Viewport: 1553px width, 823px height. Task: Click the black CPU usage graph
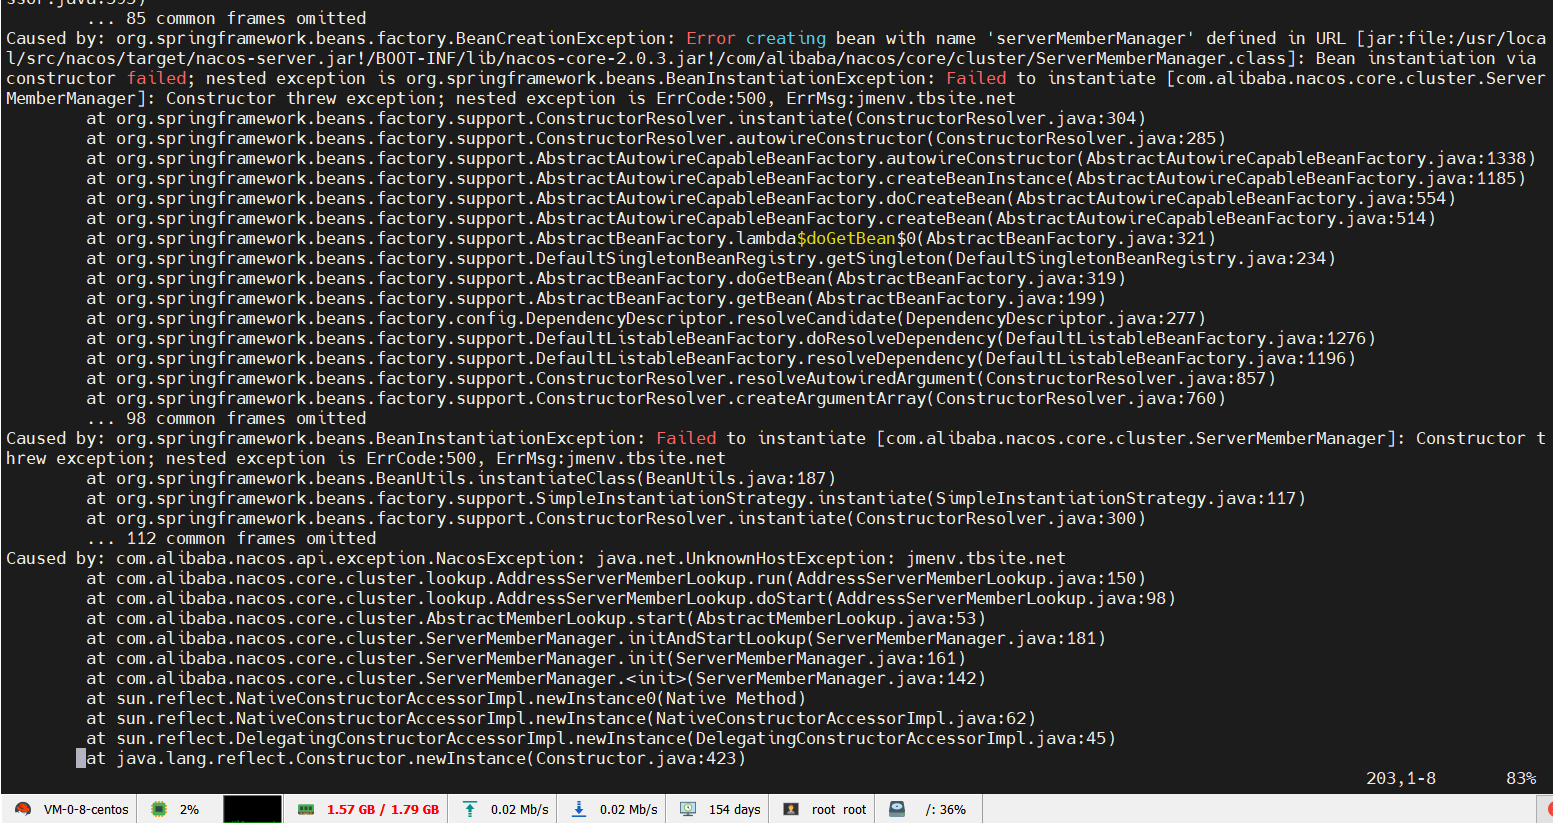[x=252, y=809]
